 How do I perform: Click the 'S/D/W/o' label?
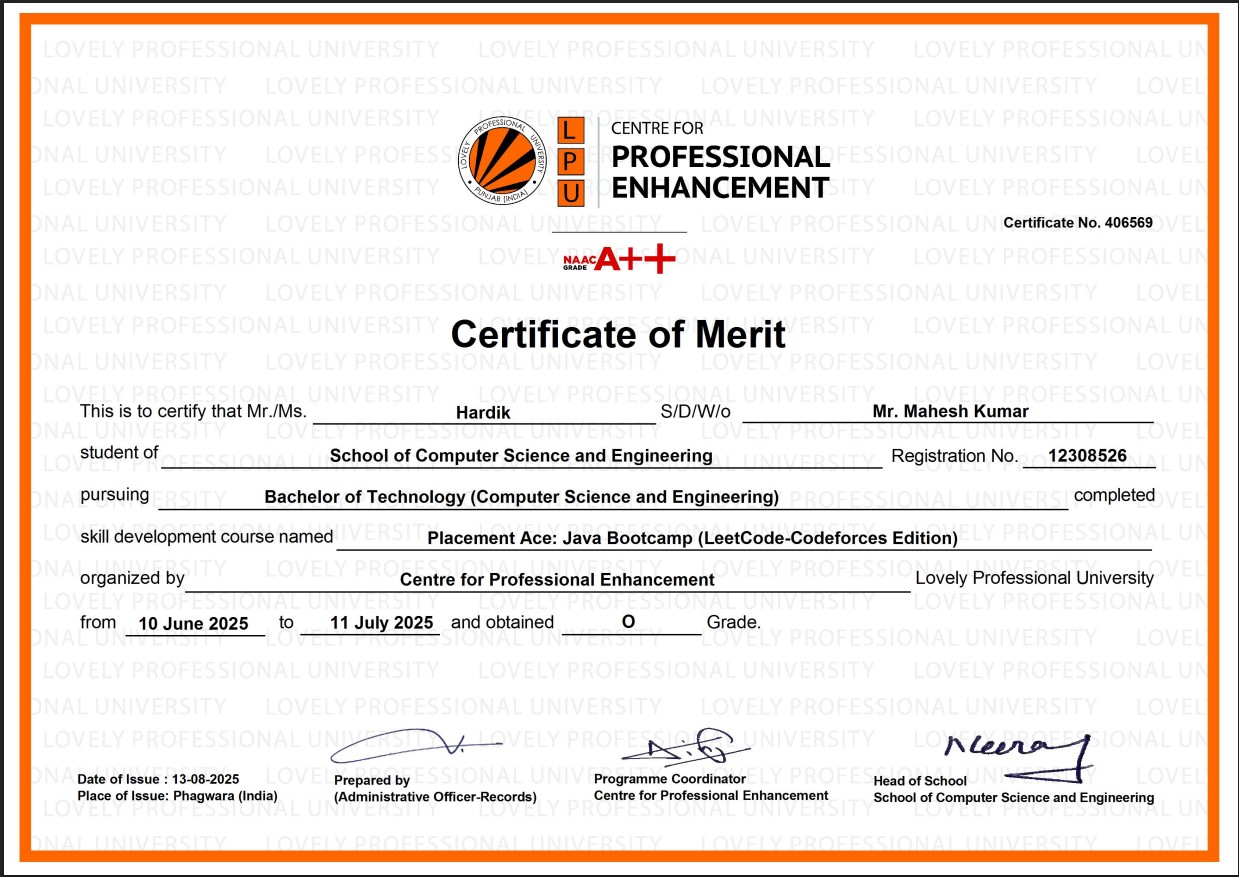click(696, 411)
